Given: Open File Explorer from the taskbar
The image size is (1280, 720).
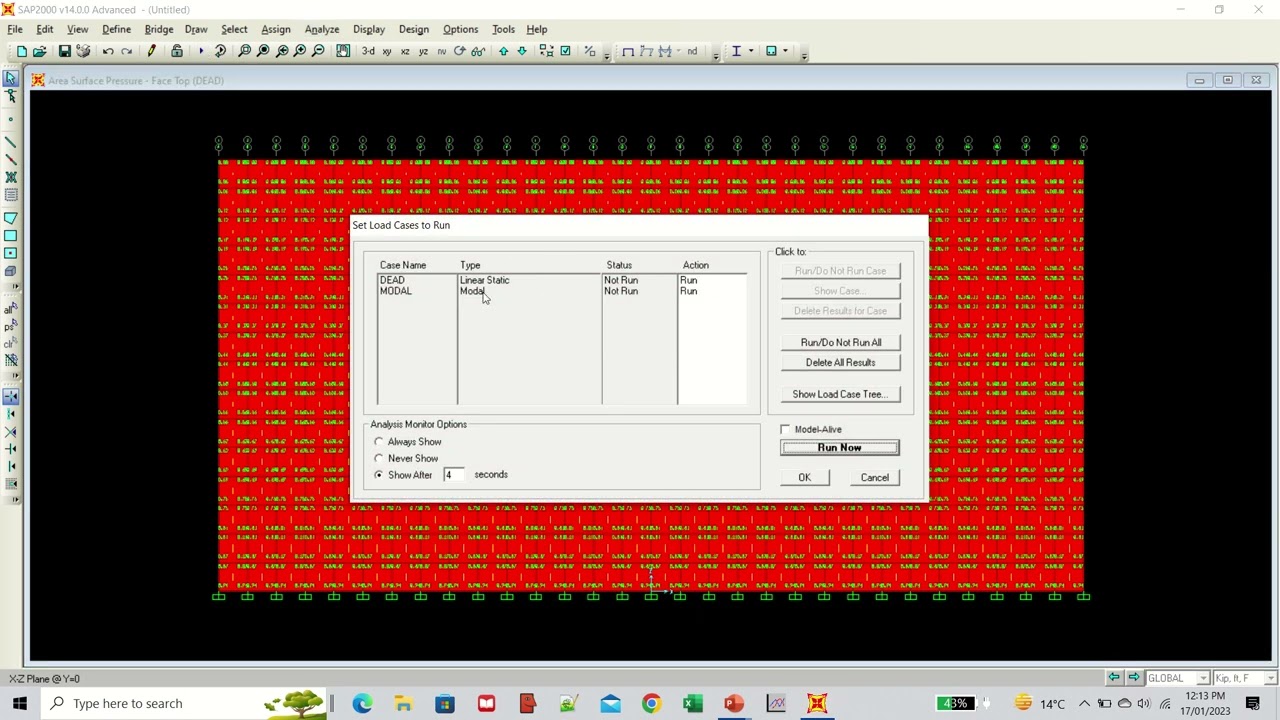Looking at the screenshot, I should 403,703.
